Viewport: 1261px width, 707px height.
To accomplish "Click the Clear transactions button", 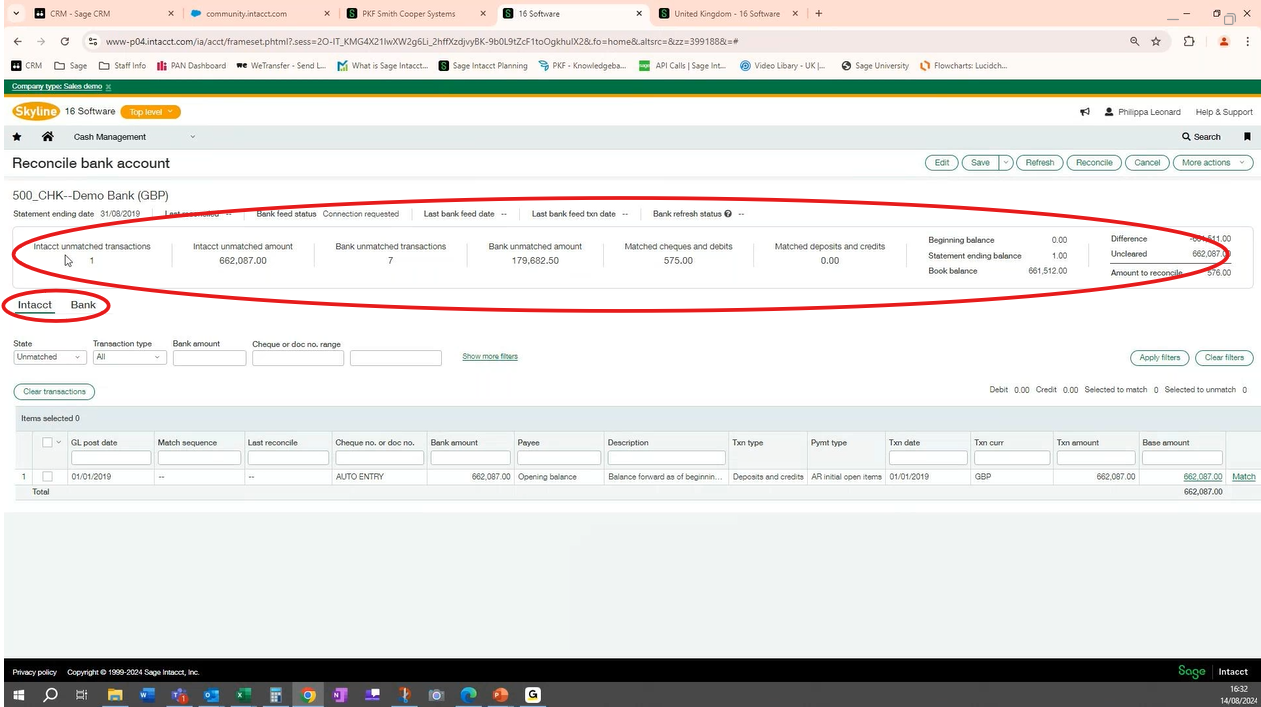I will click(x=54, y=392).
